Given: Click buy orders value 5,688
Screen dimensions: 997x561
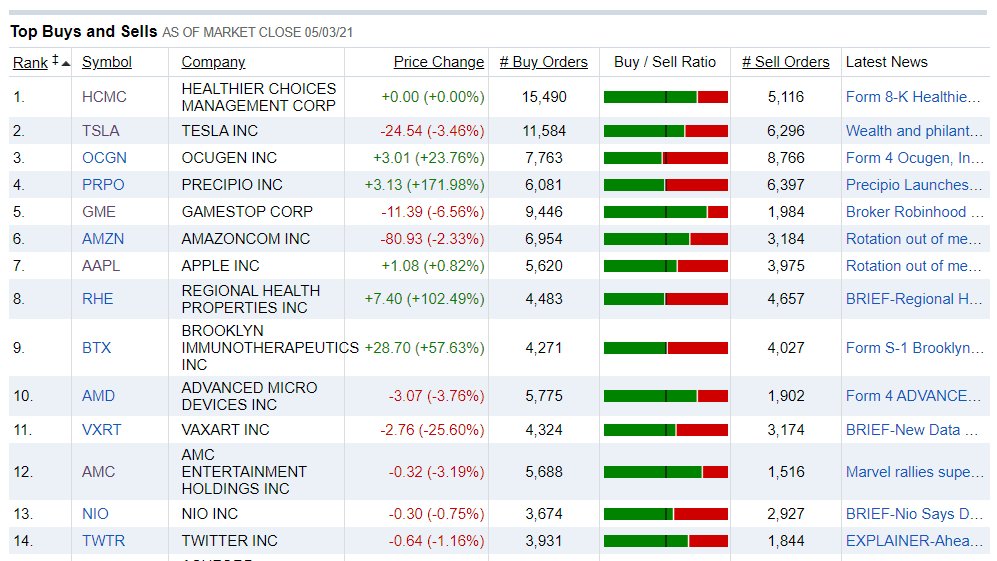Looking at the screenshot, I should pos(544,472).
